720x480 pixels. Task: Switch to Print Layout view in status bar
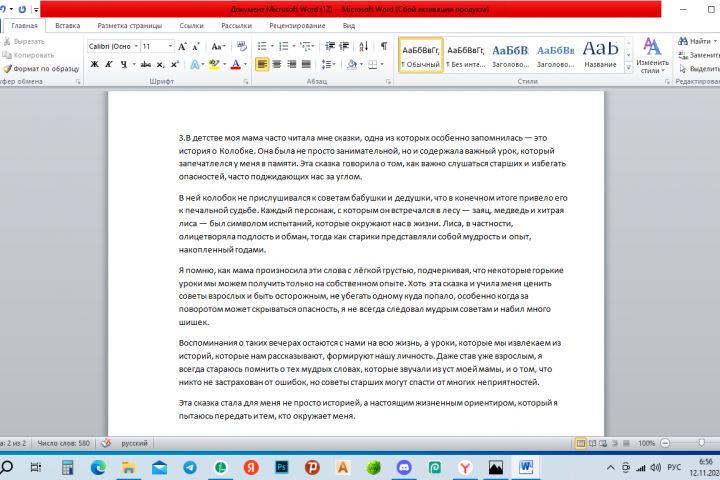[581, 443]
